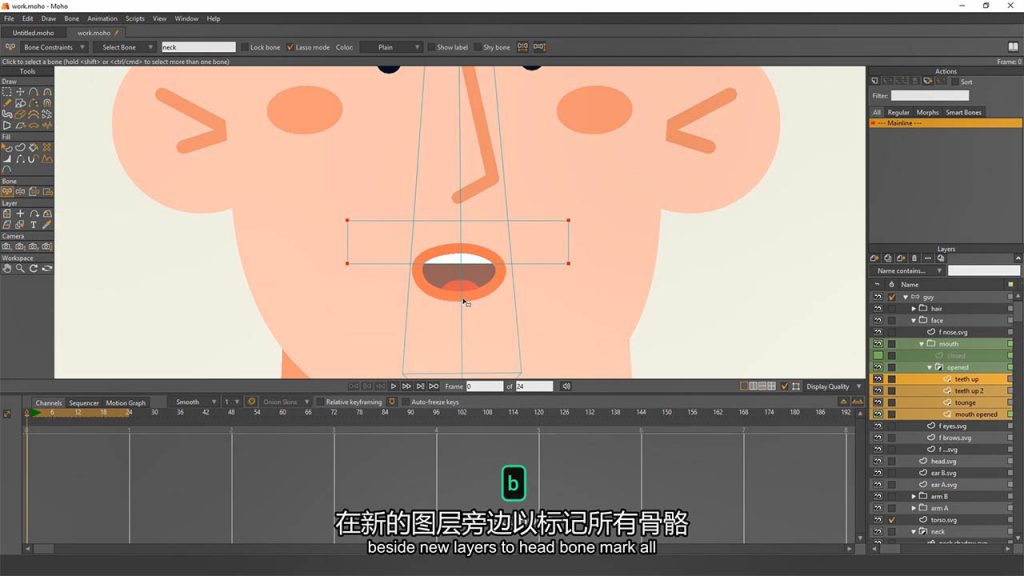Screen dimensions: 1024x576
Task: Select the Eyedropper layer tool
Action: [46, 225]
